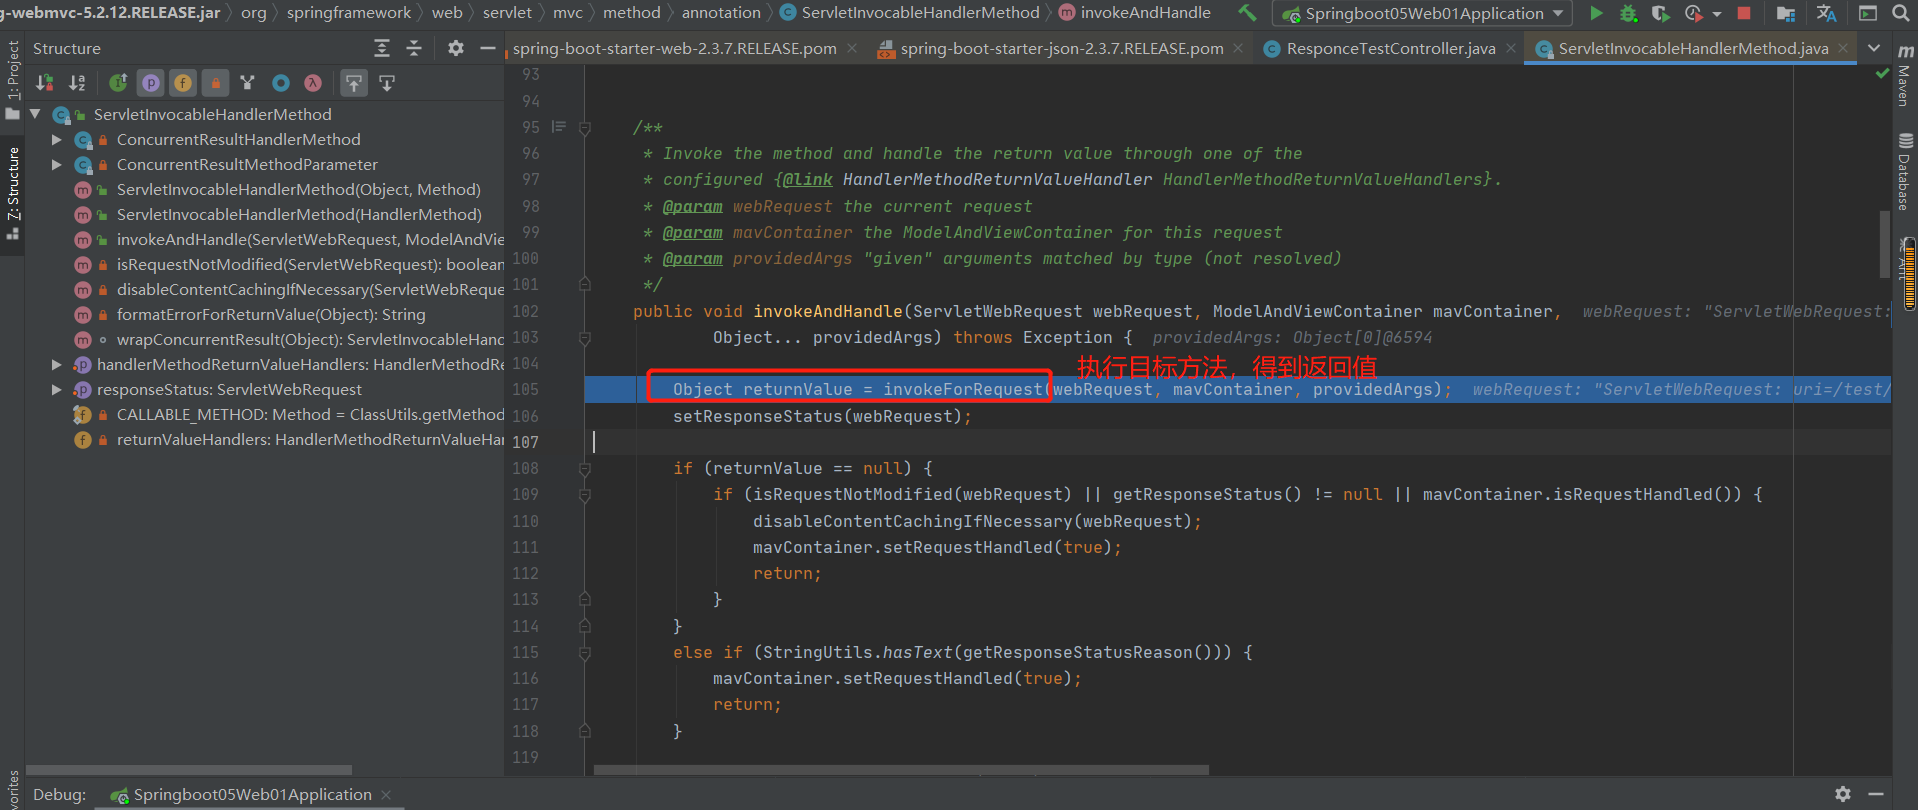The width and height of the screenshot is (1918, 810).
Task: Click the Build project hammer icon
Action: pyautogui.click(x=1247, y=13)
